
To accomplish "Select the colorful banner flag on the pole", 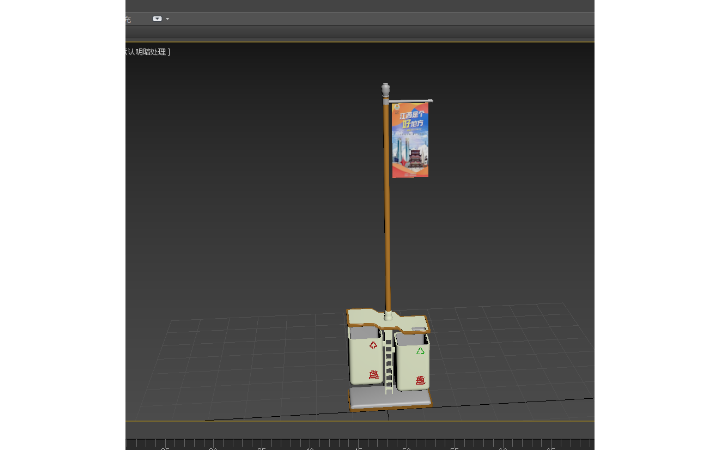I will tap(410, 140).
